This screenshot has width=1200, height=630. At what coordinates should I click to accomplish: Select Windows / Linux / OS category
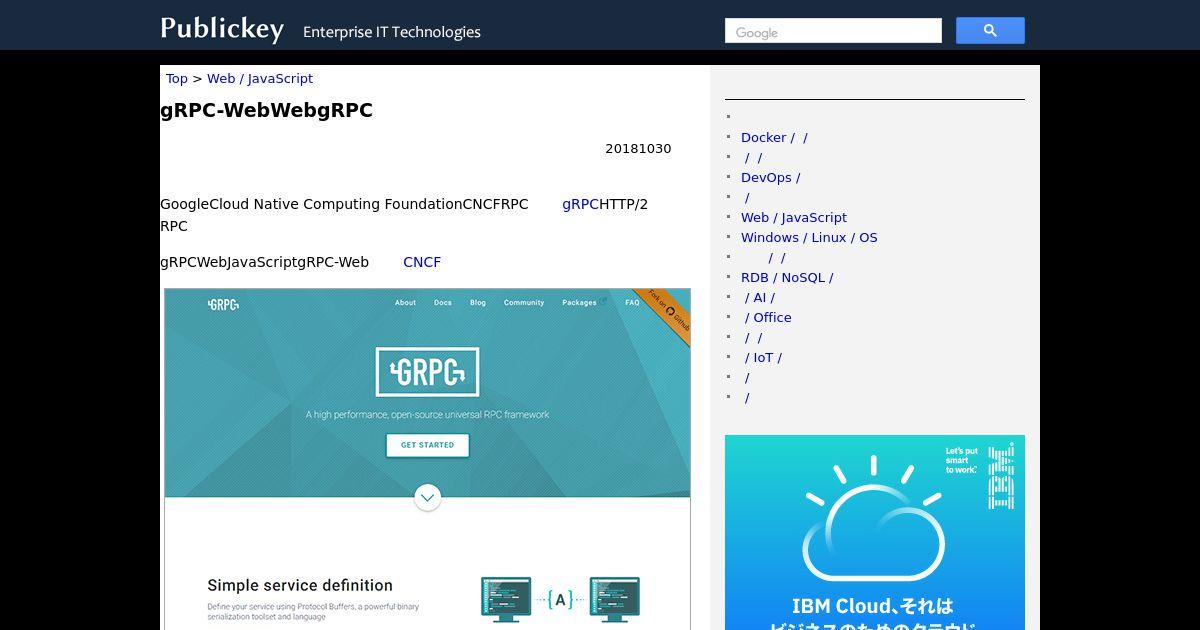click(809, 237)
